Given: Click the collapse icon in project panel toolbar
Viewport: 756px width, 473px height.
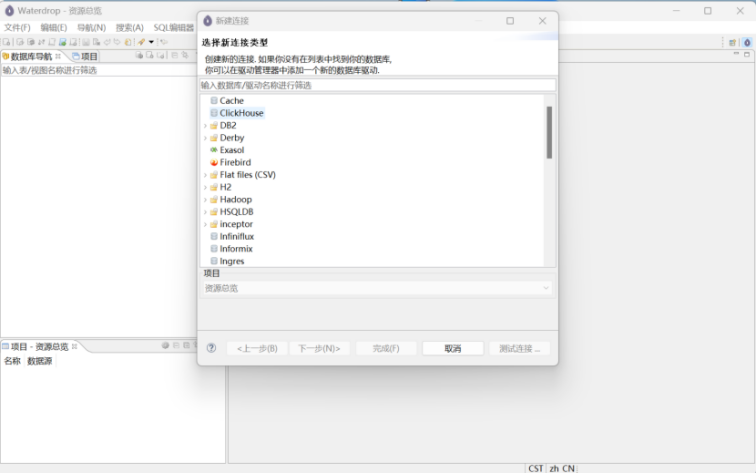Looking at the screenshot, I should [176, 345].
